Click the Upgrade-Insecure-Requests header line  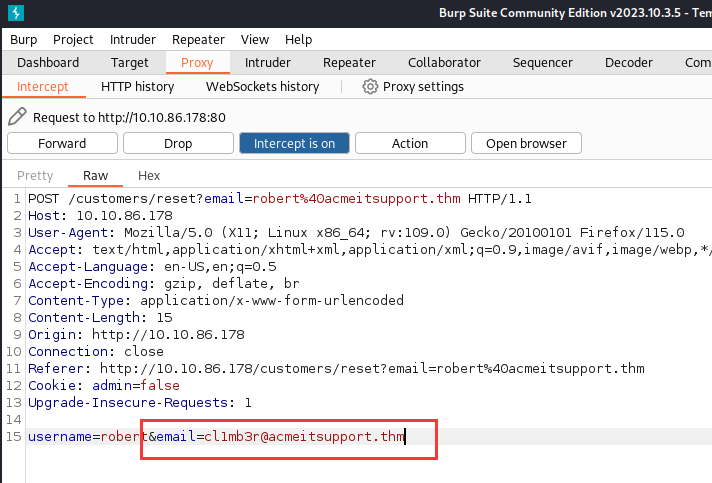pos(139,402)
